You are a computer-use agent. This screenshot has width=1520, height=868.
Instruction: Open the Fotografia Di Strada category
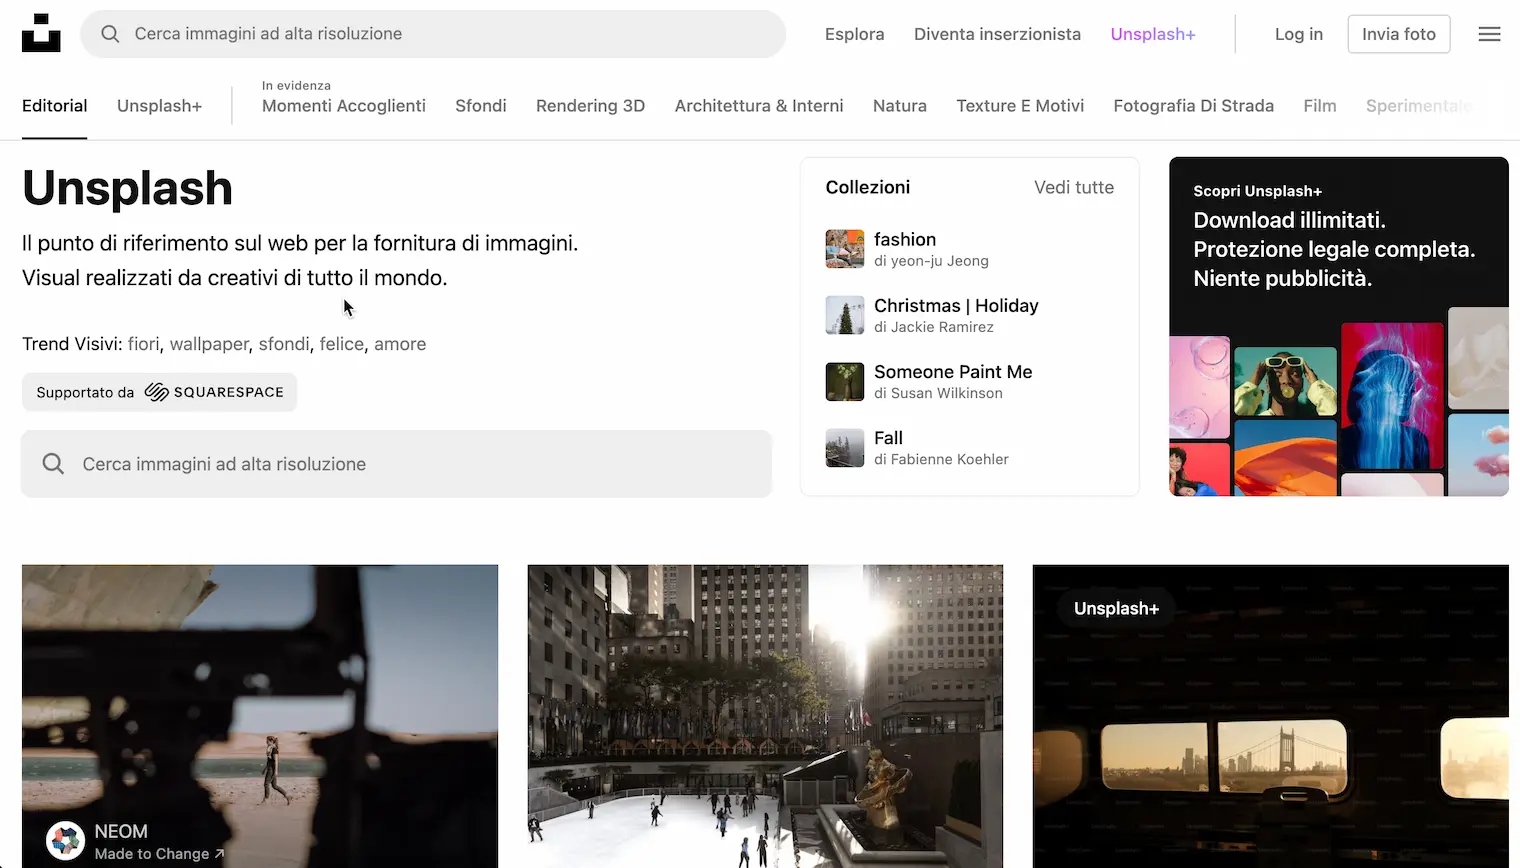pos(1194,106)
